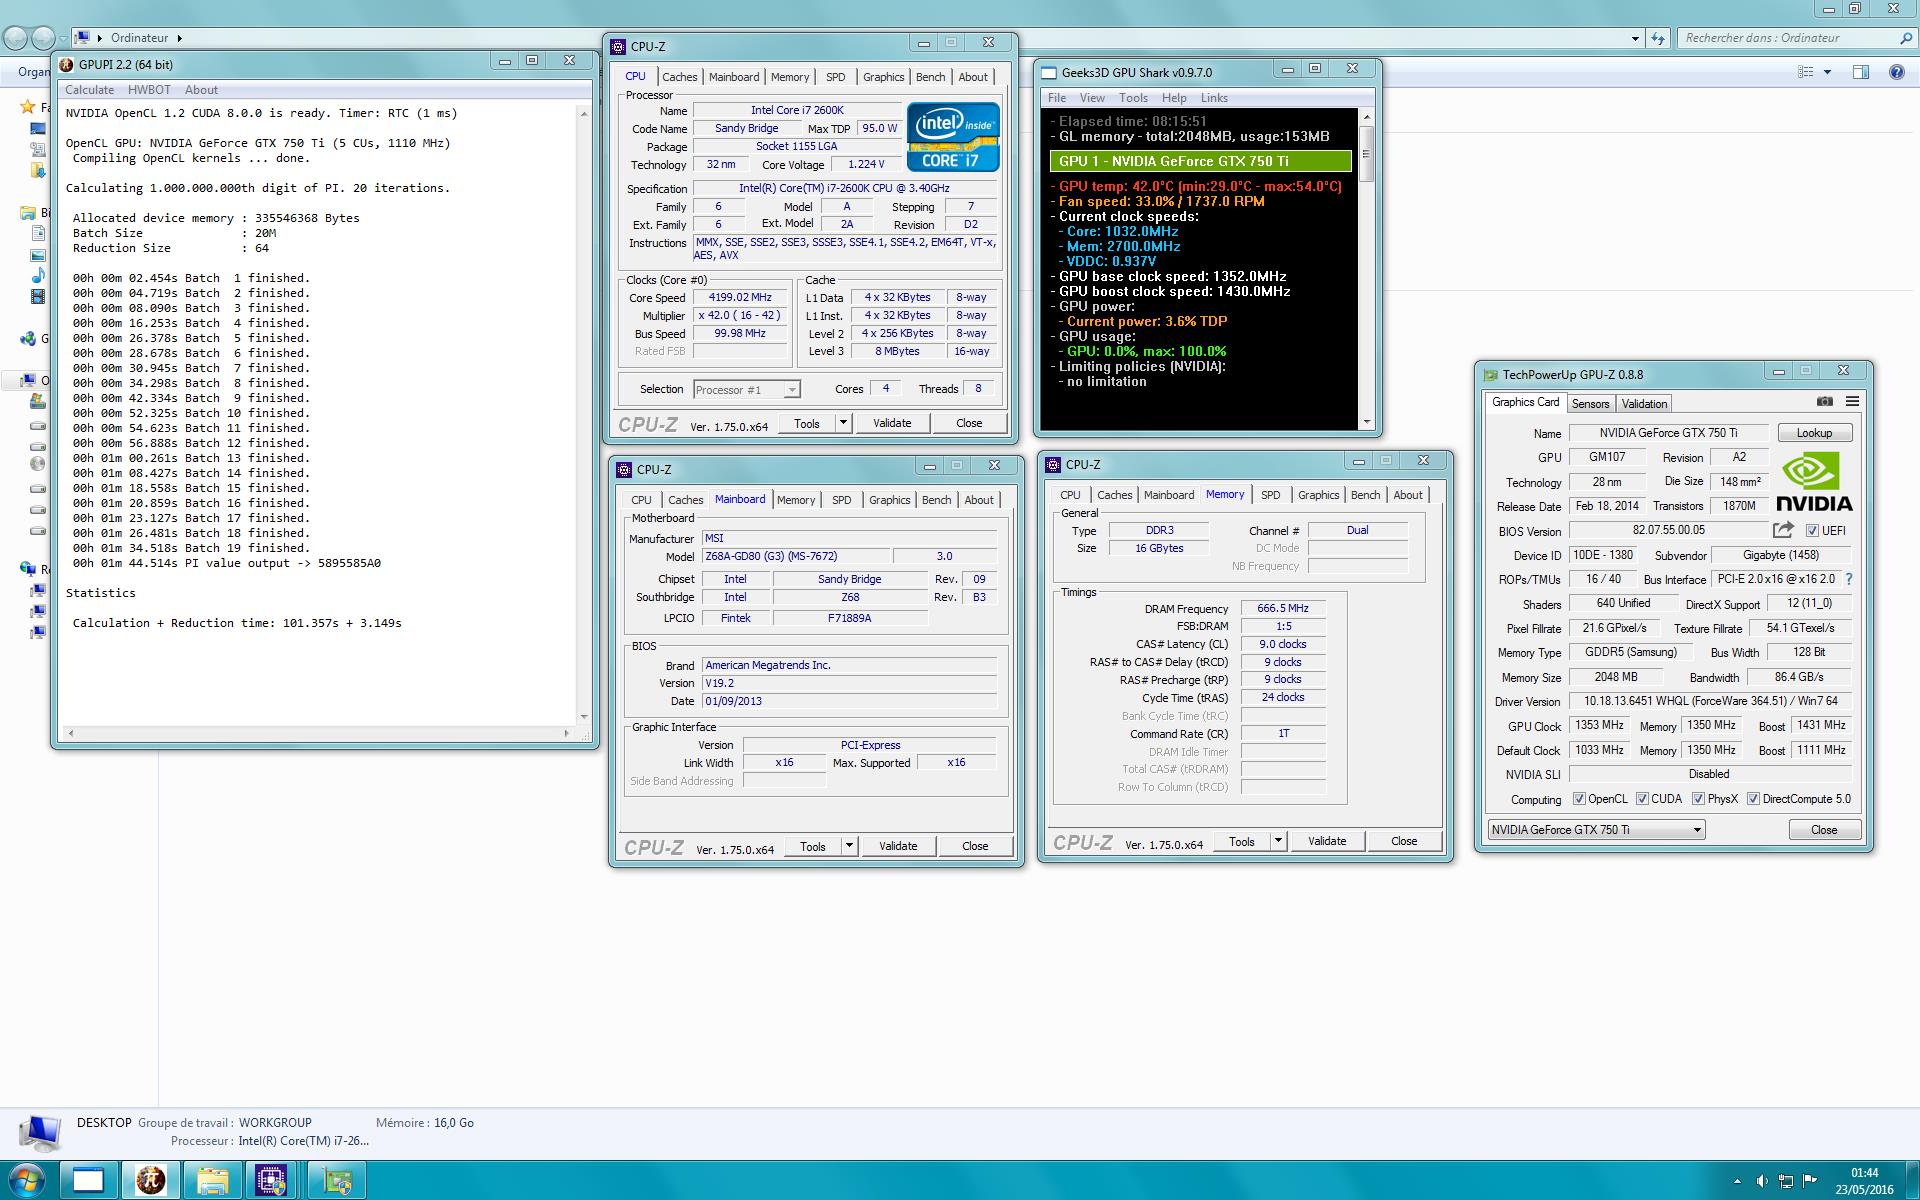The width and height of the screenshot is (1920, 1200).
Task: Expand Tools dropdown arrow in CPU-Z CPU window
Action: (843, 423)
